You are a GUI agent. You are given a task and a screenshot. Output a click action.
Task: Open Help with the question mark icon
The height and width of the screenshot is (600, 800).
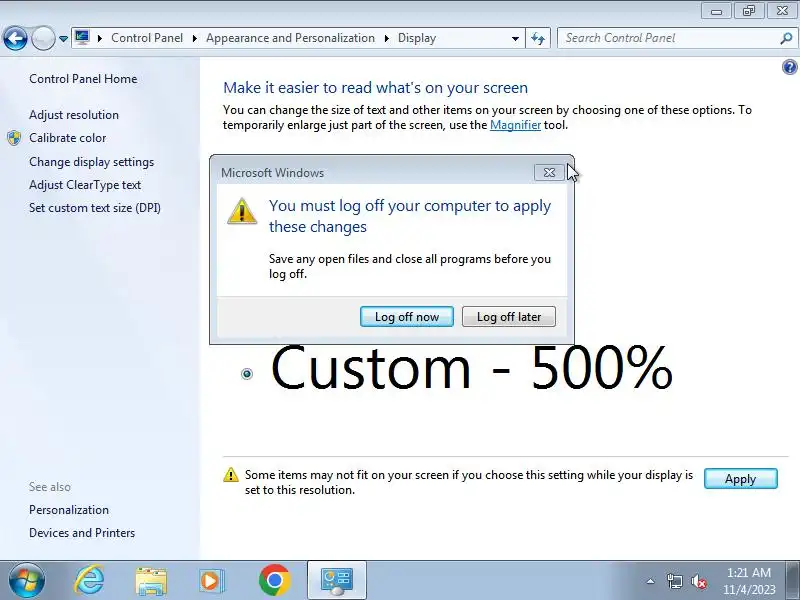point(789,67)
